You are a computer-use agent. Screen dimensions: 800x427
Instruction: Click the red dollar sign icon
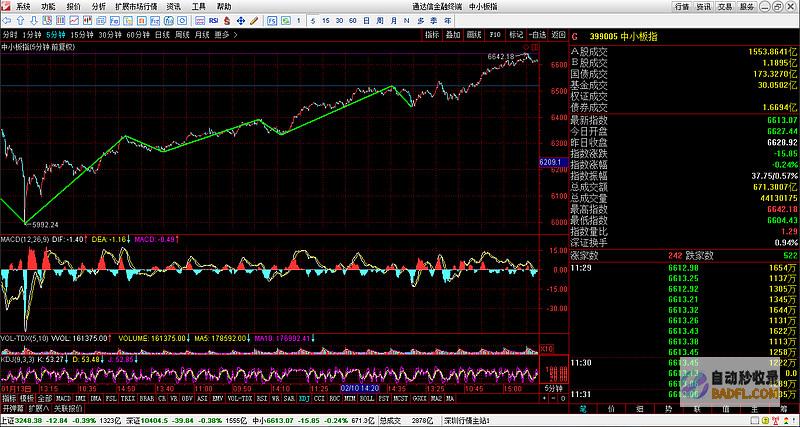[228, 21]
